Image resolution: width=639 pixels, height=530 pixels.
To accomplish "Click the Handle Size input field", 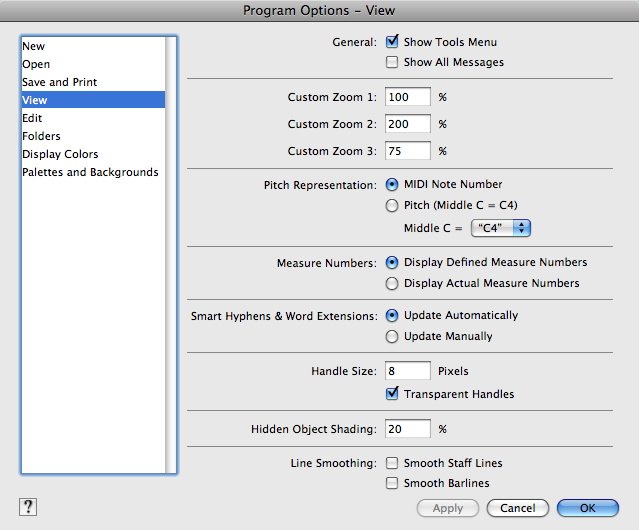I will [408, 371].
